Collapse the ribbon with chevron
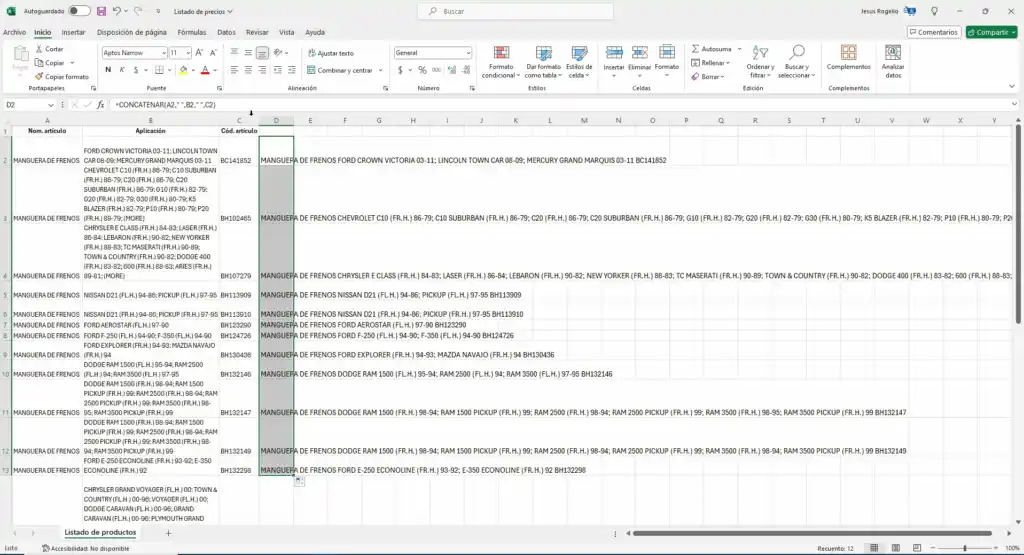This screenshot has height=555, width=1024. coord(1012,86)
